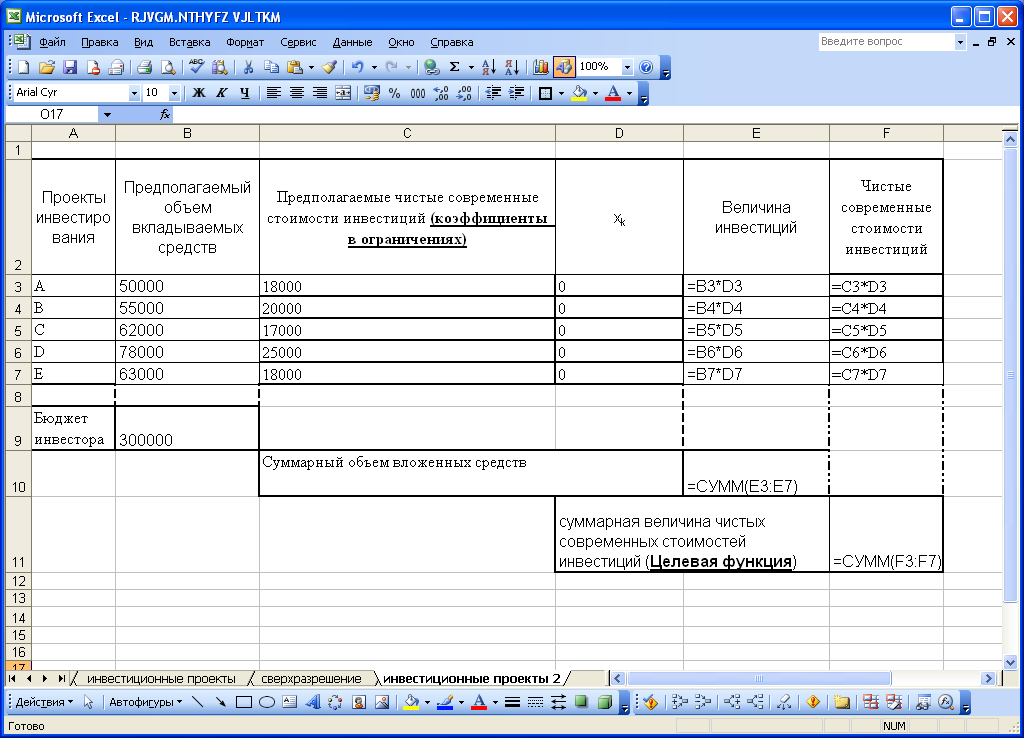
Task: Click the Введите вопрос help field
Action: click(886, 41)
